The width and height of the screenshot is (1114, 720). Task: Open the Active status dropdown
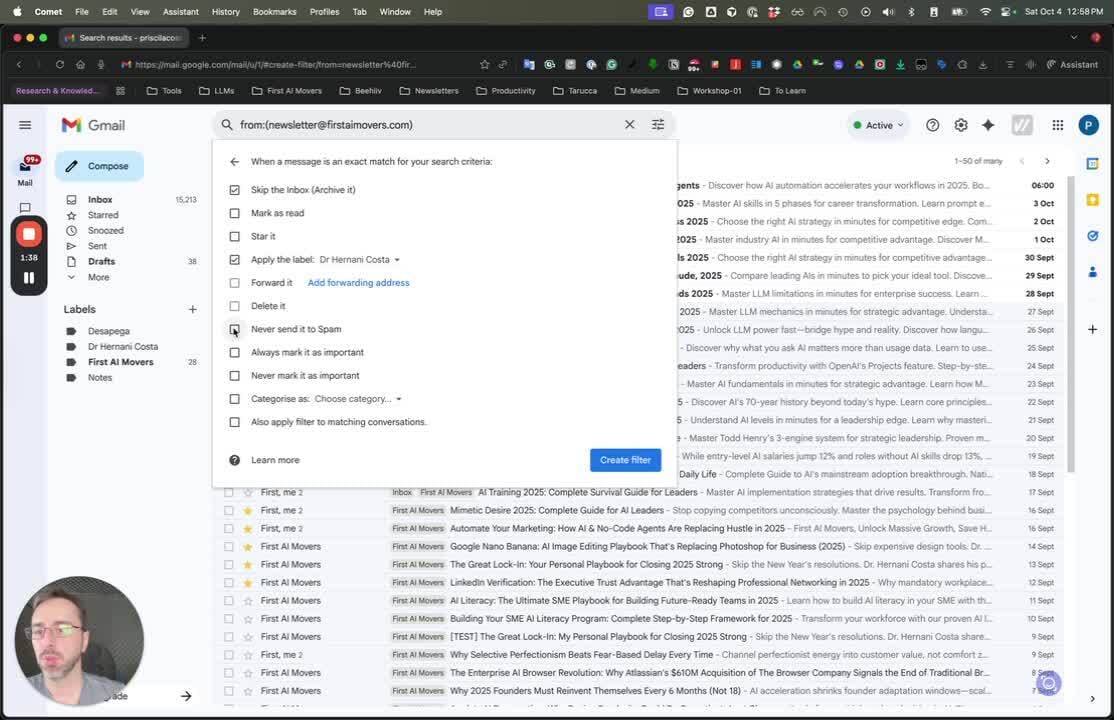coord(878,125)
